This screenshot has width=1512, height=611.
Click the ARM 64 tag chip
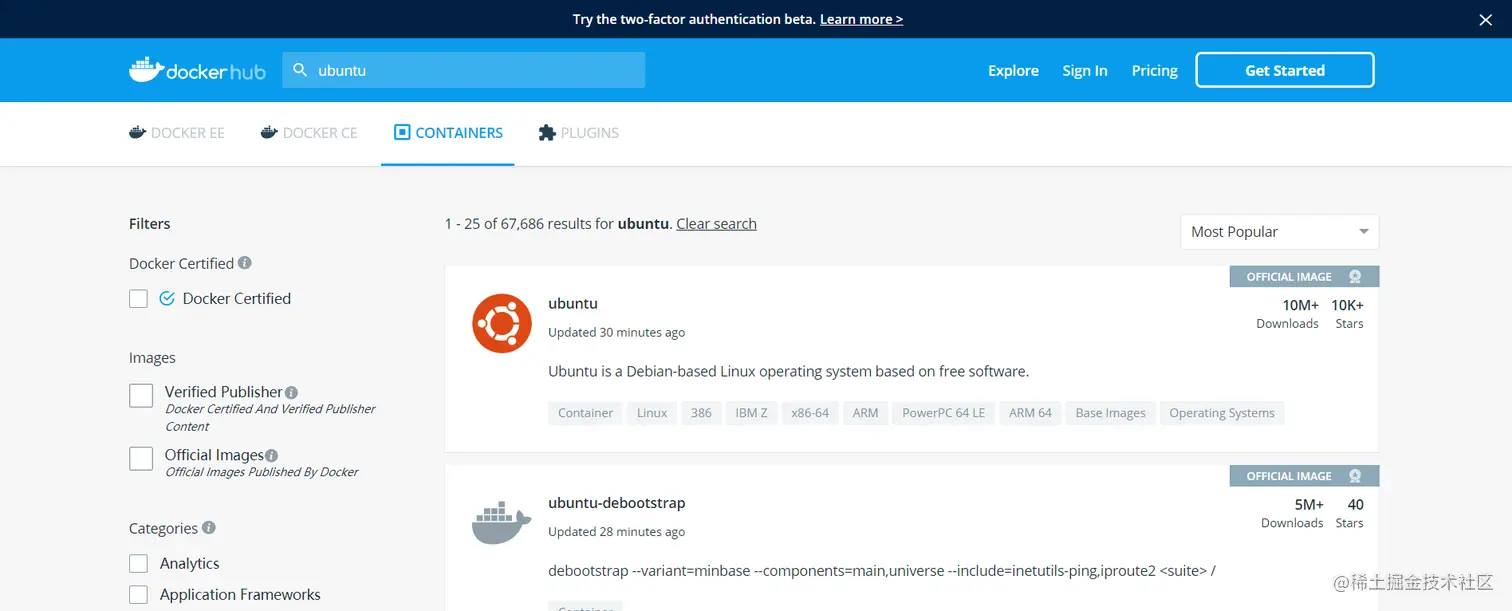click(x=1030, y=413)
